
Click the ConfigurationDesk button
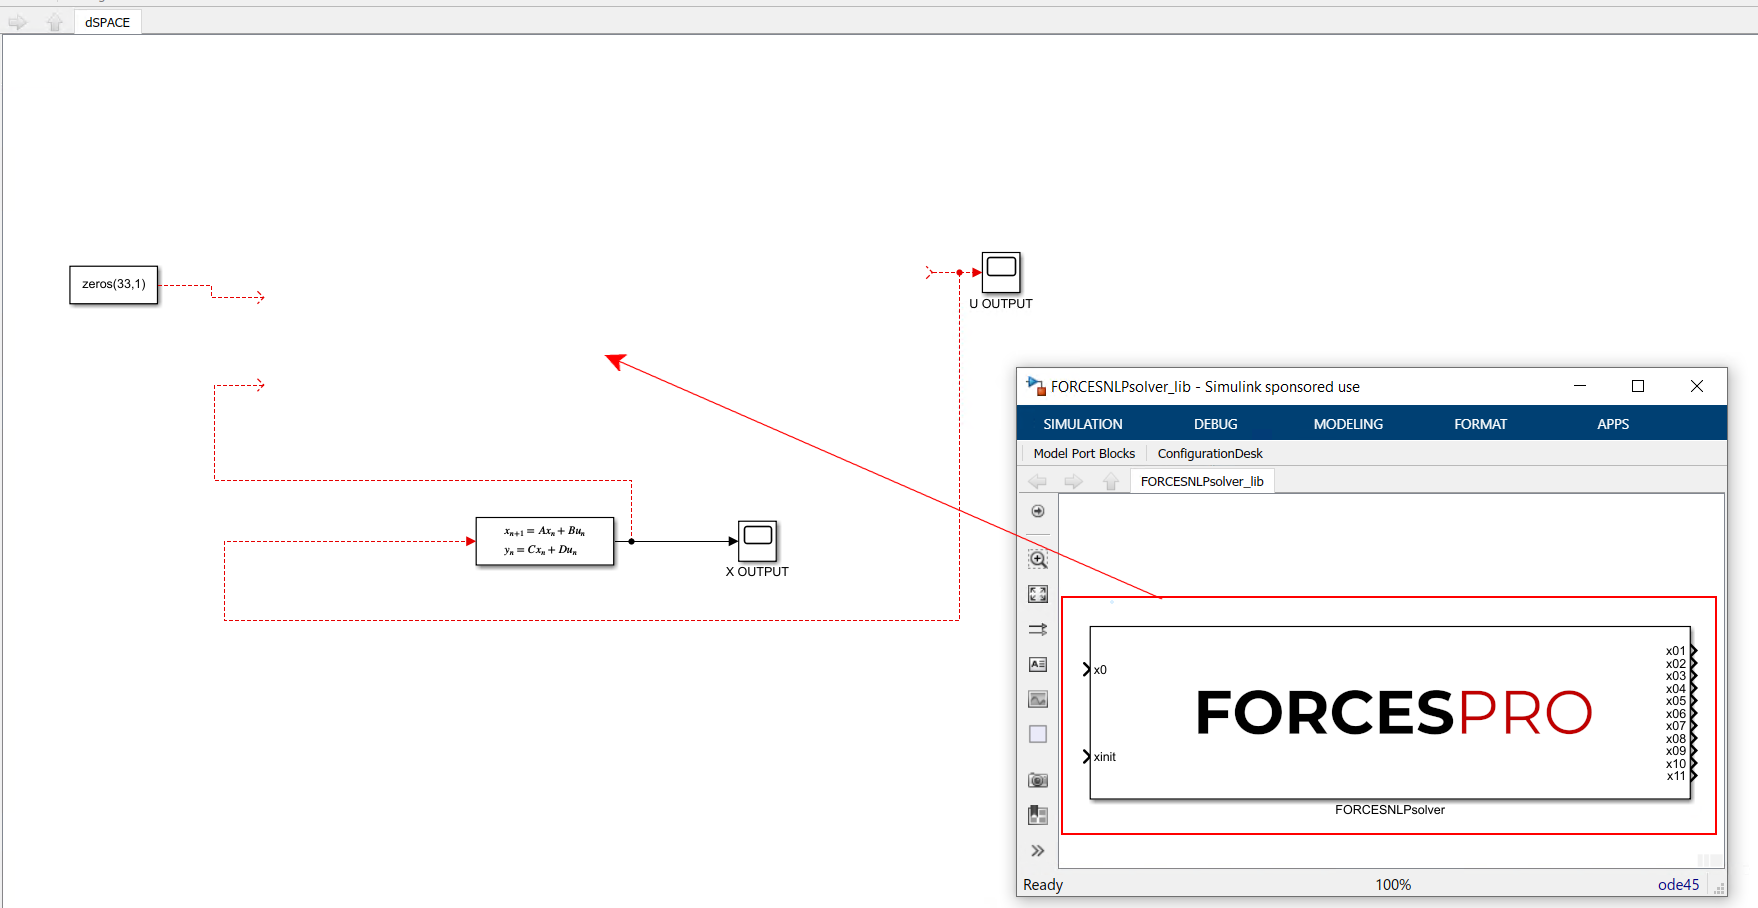click(1210, 453)
